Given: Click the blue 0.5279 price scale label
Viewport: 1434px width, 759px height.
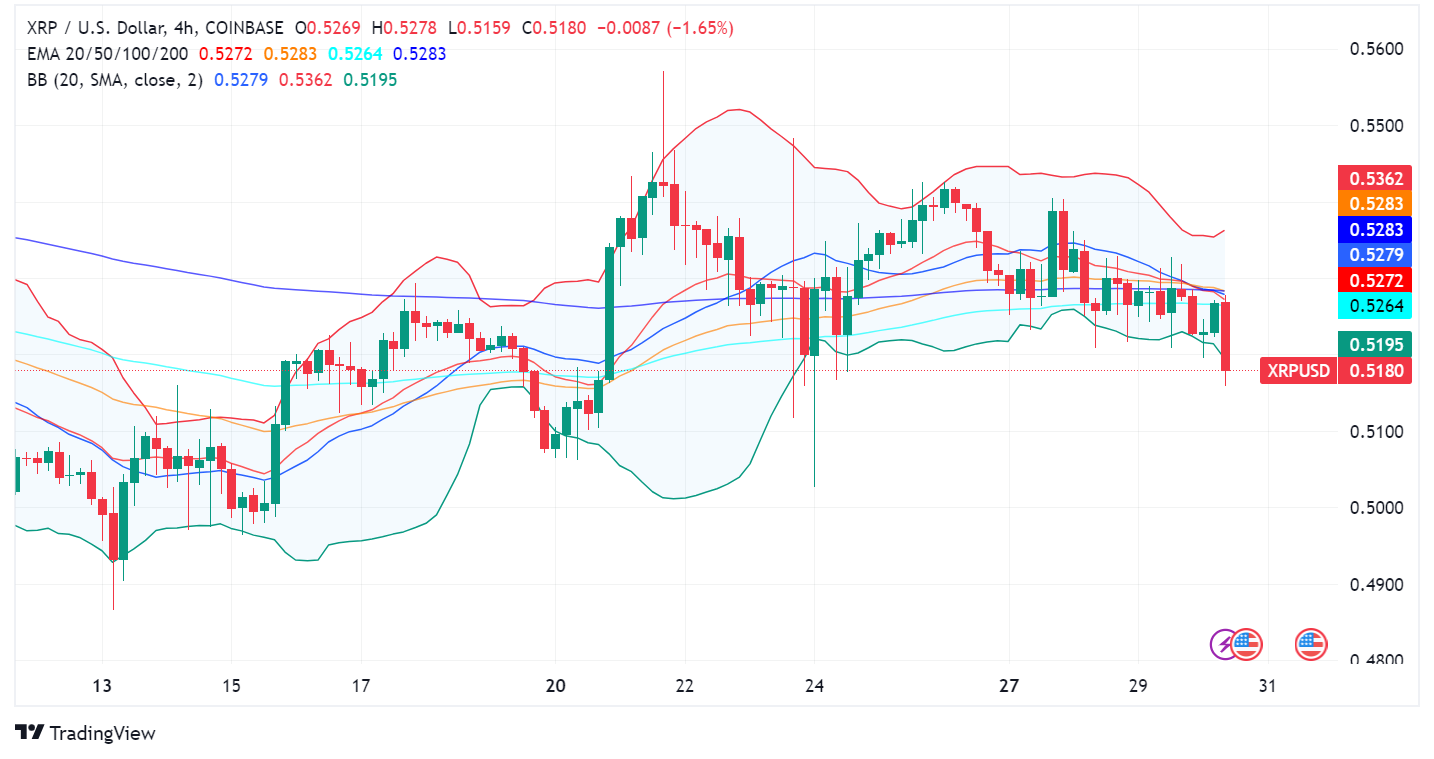Looking at the screenshot, I should point(1375,255).
